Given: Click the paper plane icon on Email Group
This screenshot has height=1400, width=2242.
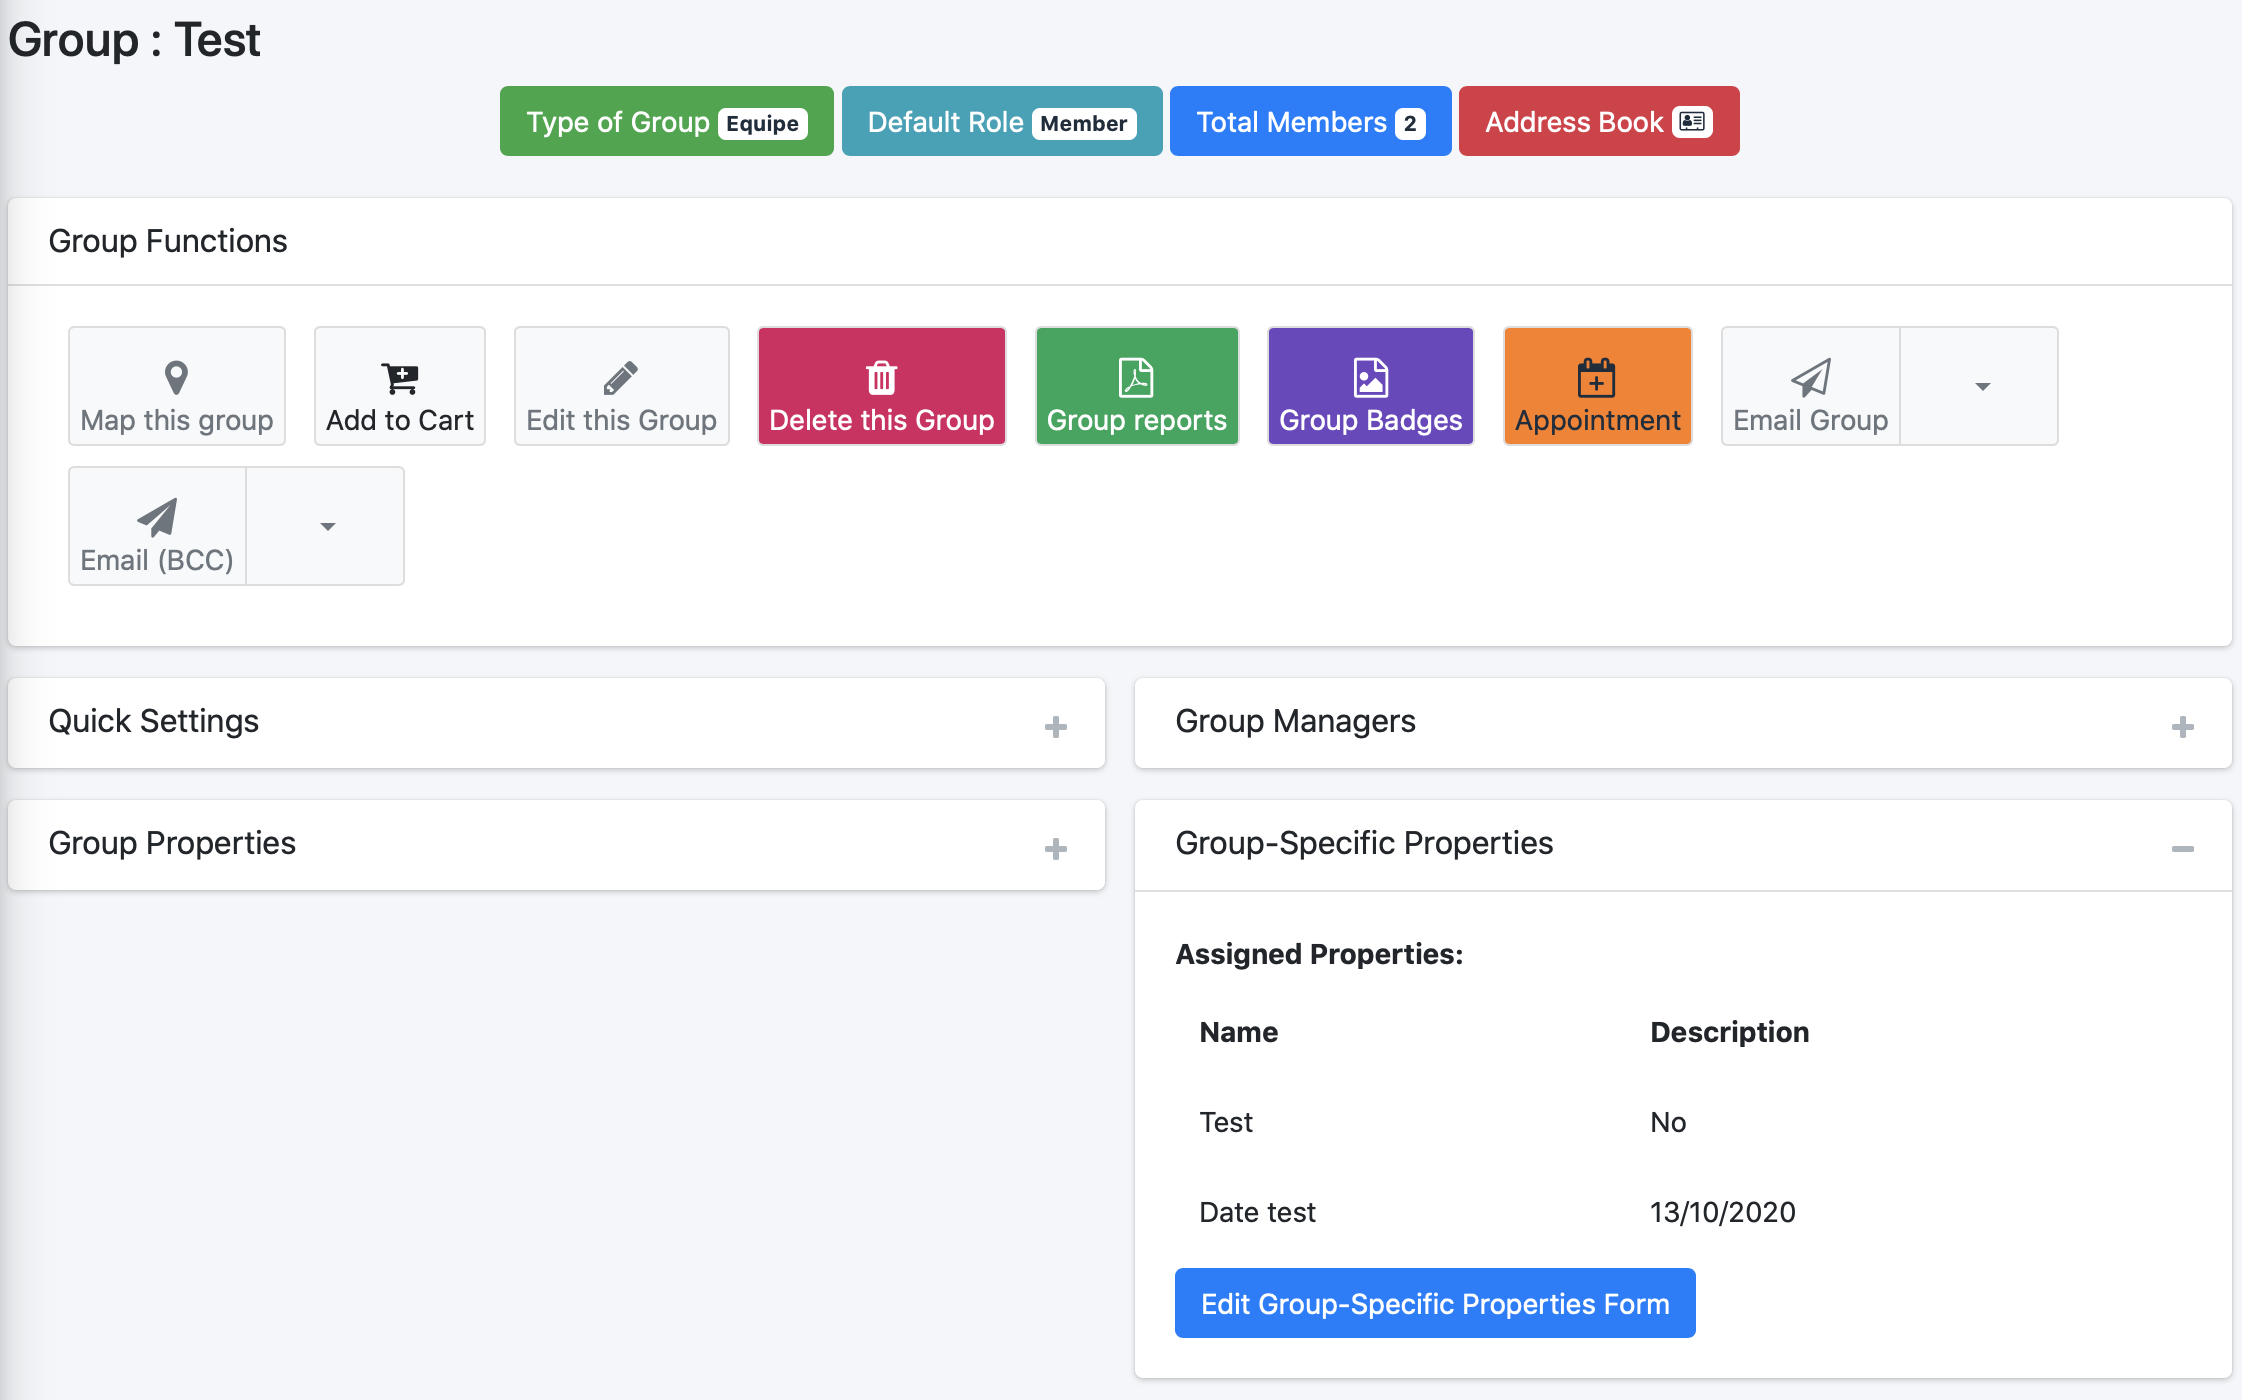Looking at the screenshot, I should (1810, 378).
